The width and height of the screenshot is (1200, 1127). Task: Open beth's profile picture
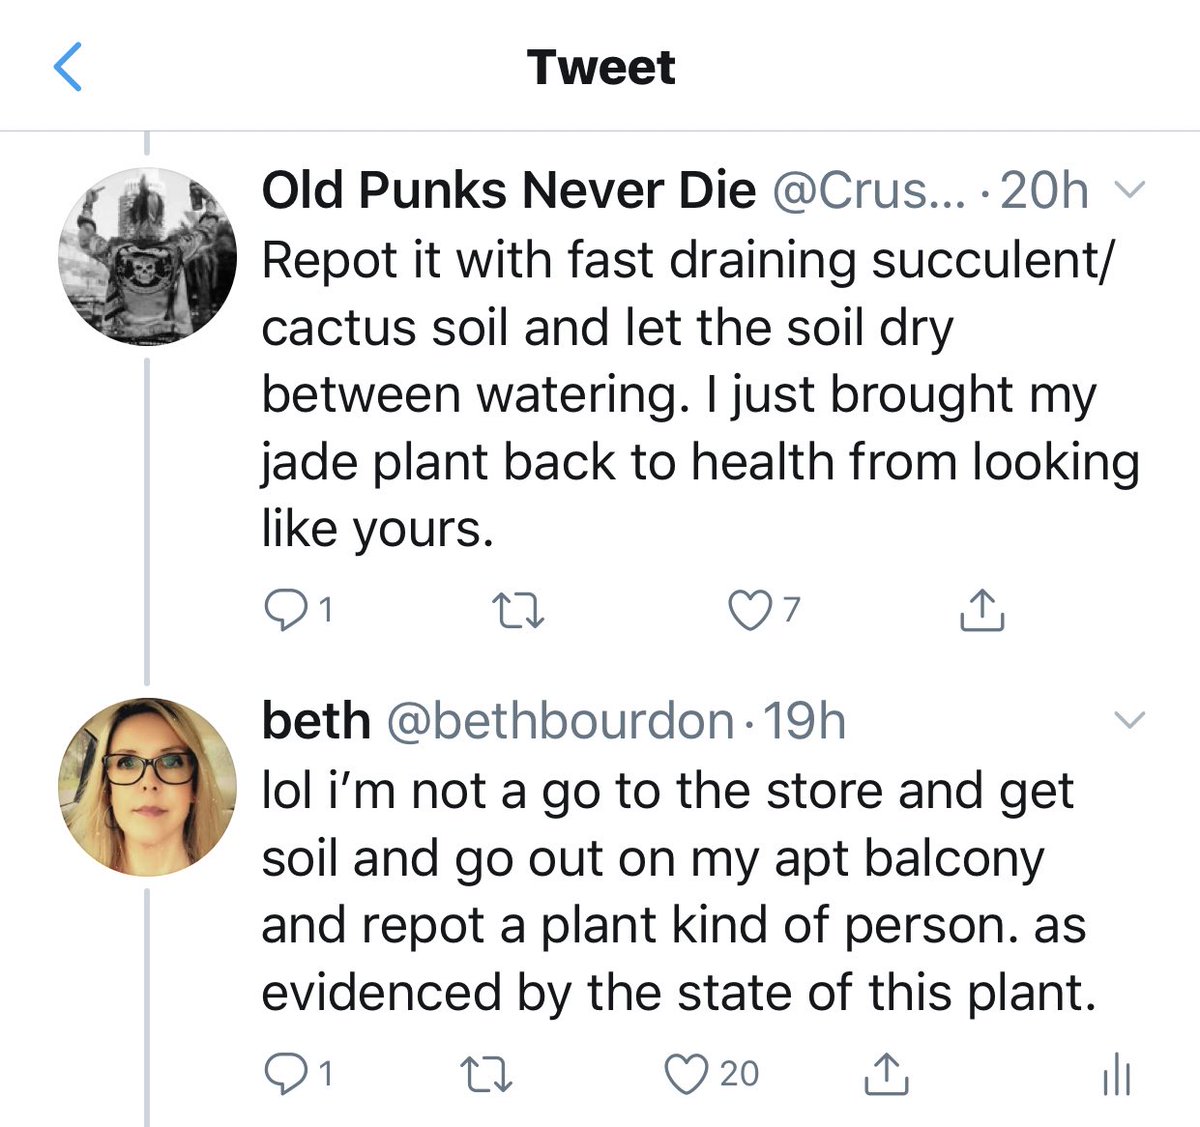click(148, 786)
